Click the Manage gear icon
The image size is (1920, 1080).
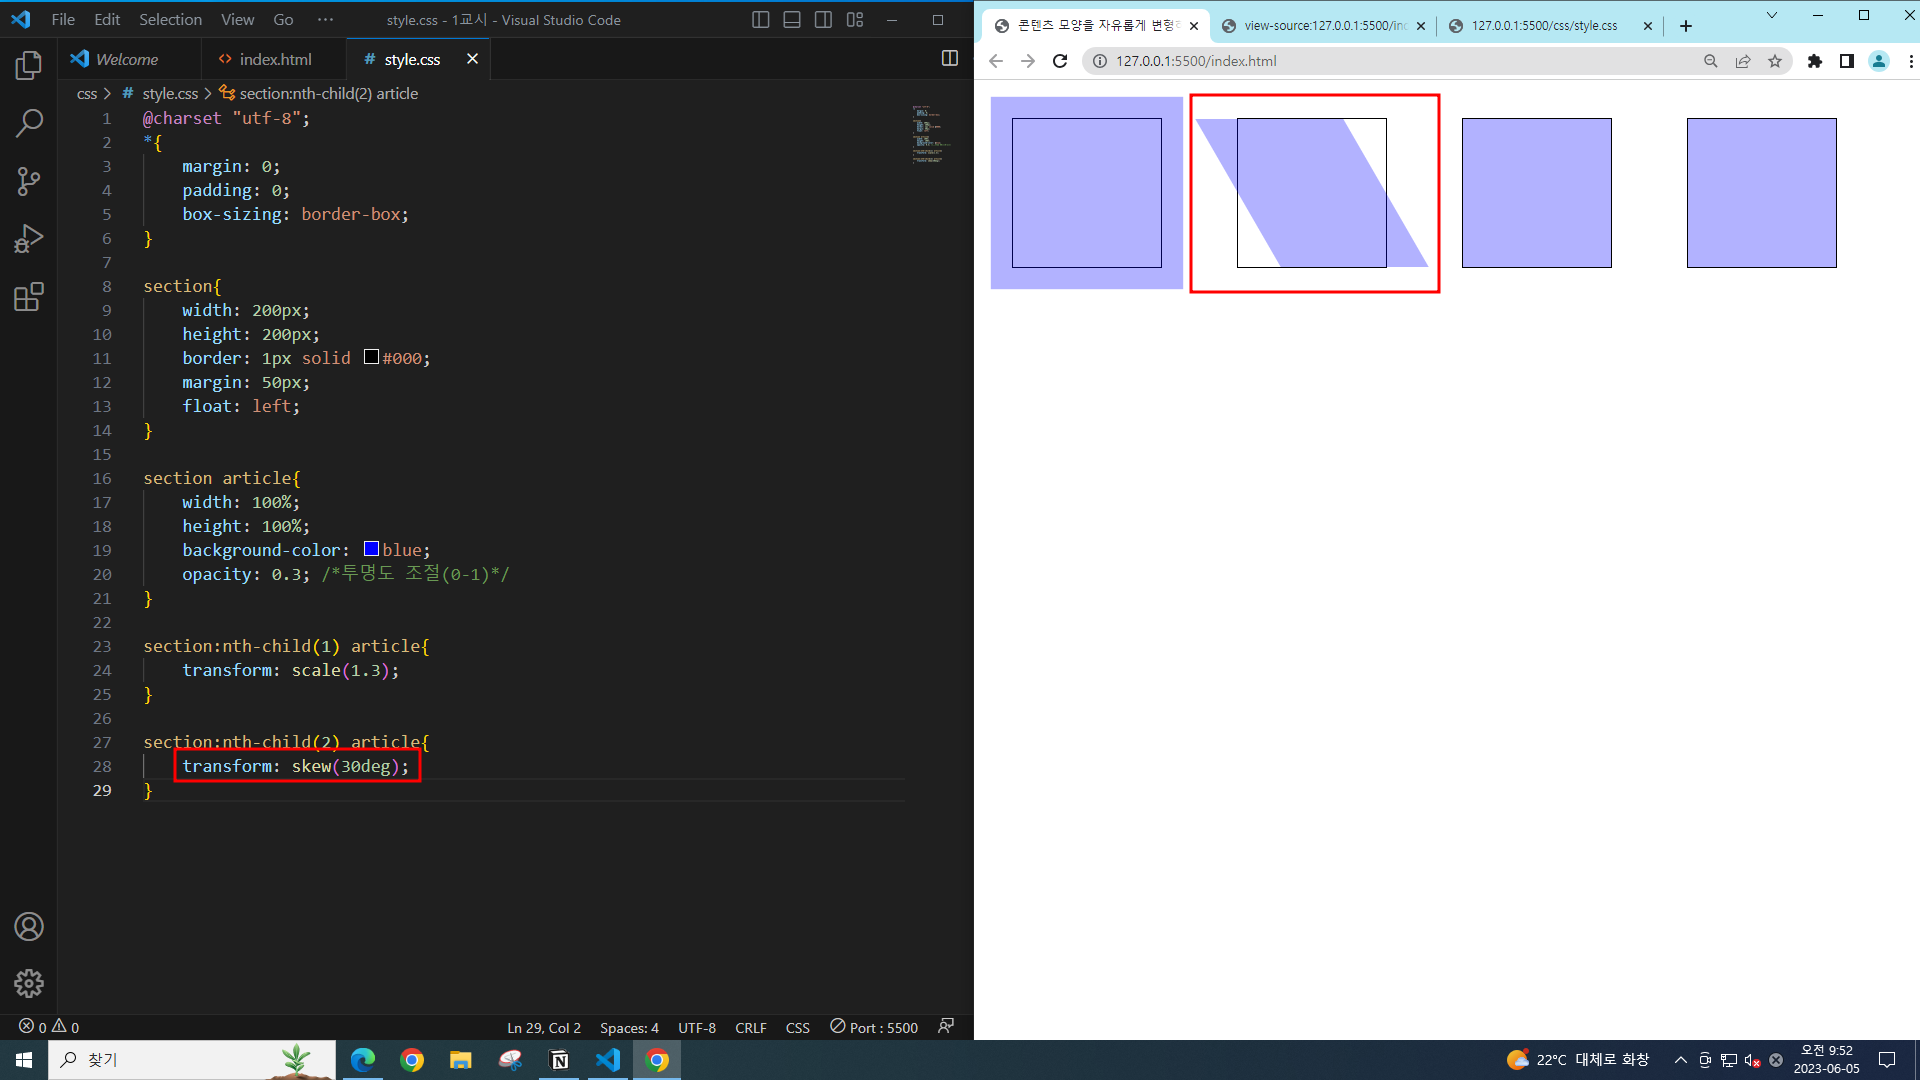(29, 984)
